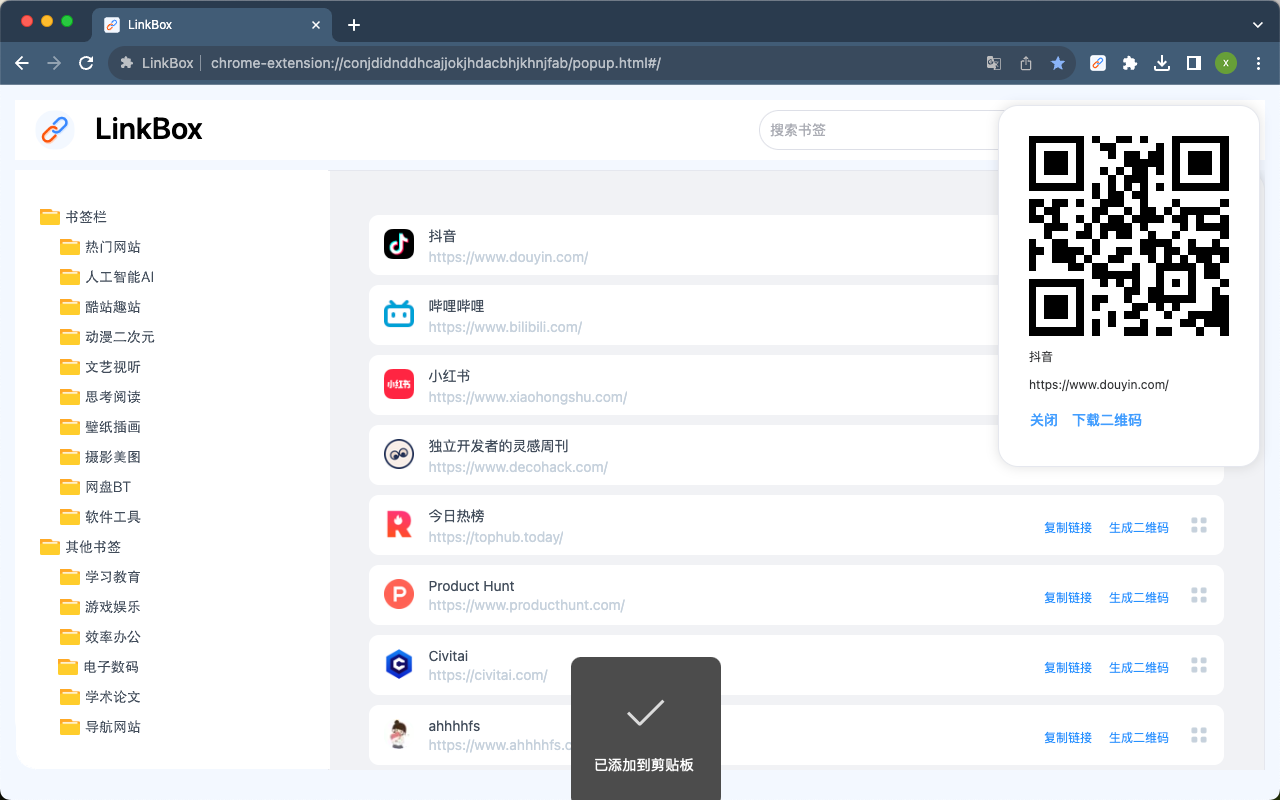Viewport: 1280px width, 800px height.
Task: Open tab search chevron dropdown
Action: 1258,24
